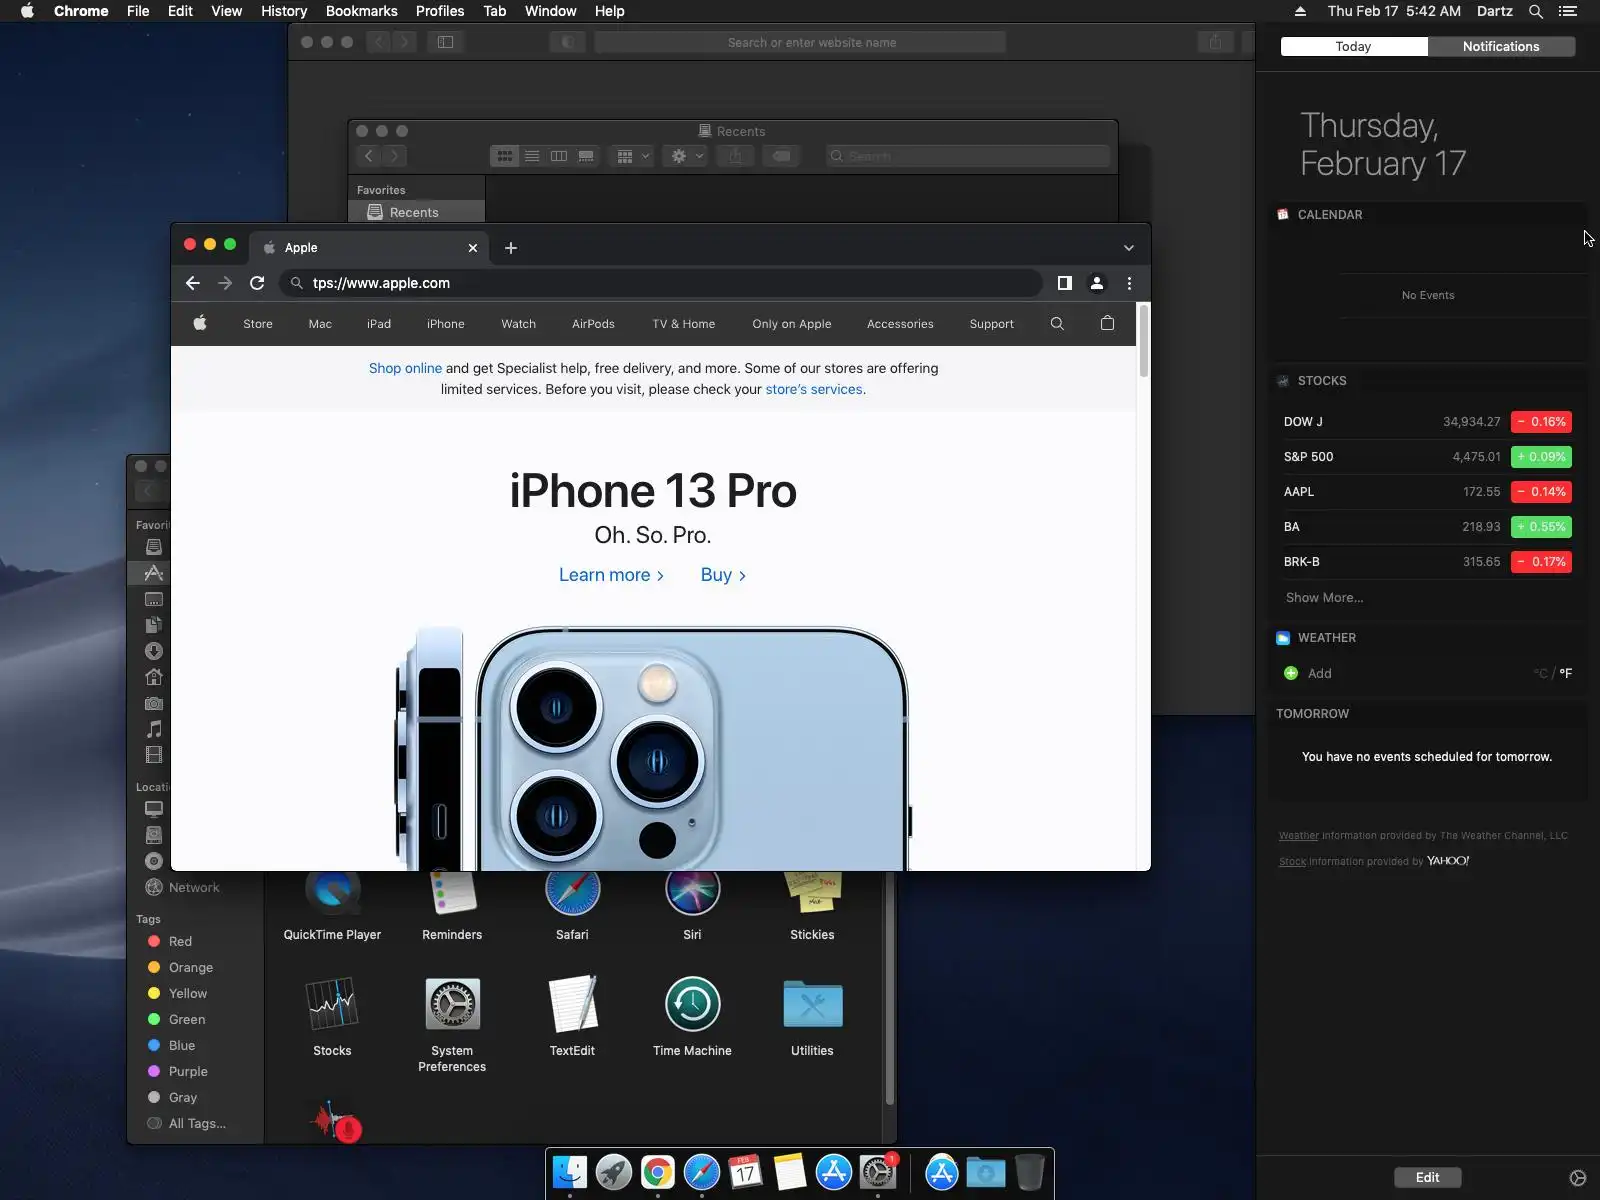Toggle Chrome's side panel icon
1600x1200 pixels.
[x=1065, y=283]
